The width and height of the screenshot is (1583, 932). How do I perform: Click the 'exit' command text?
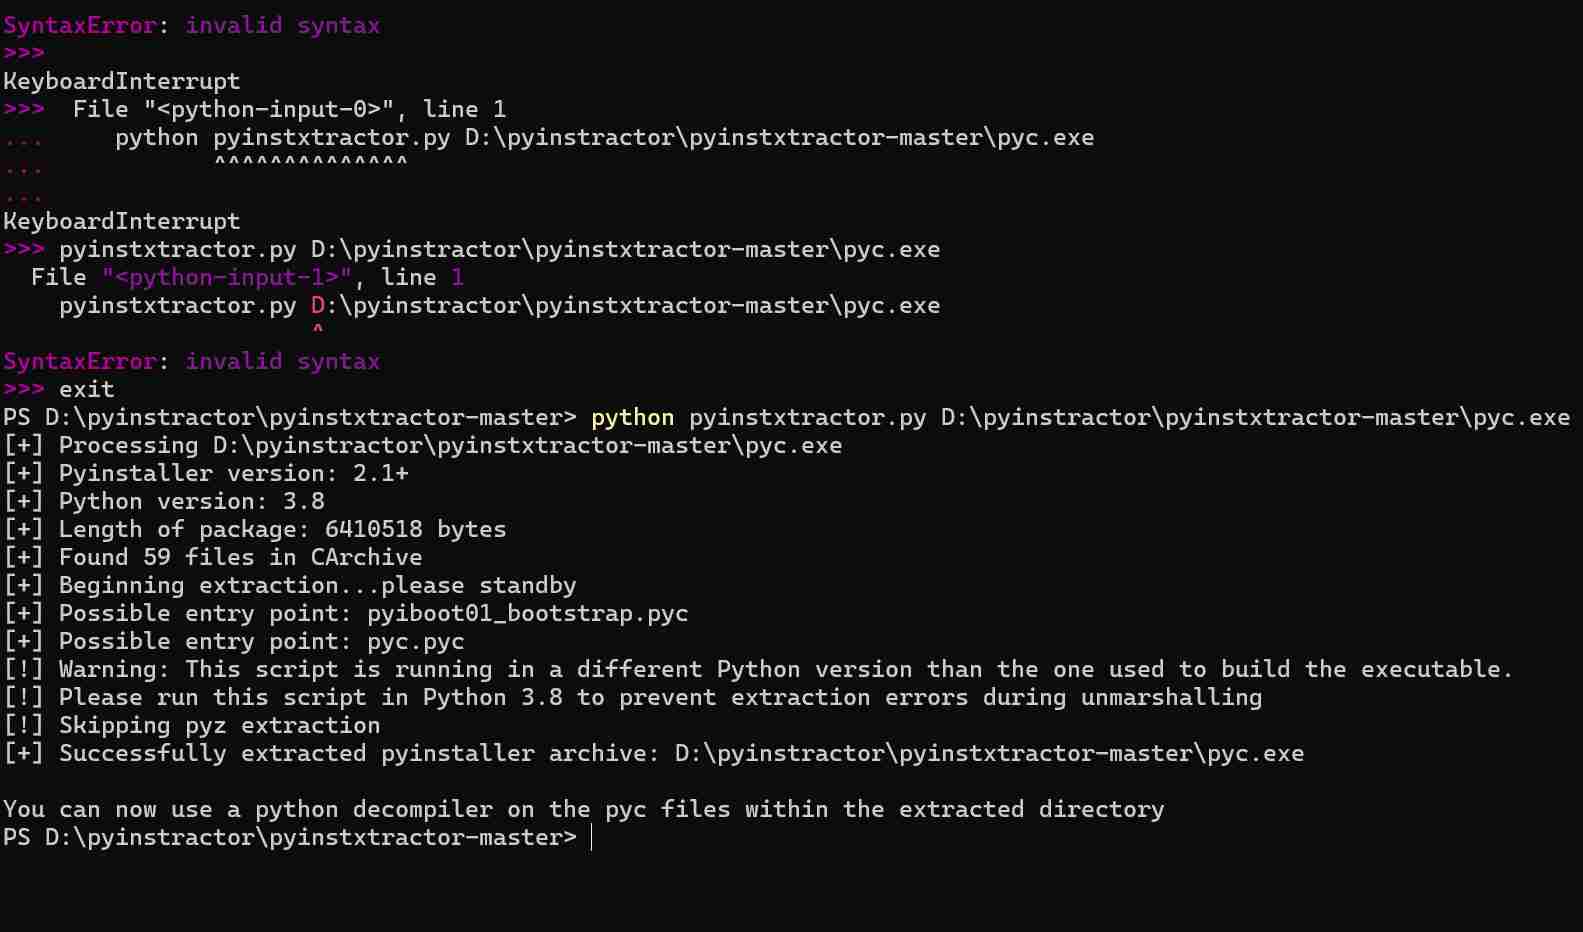click(x=86, y=389)
